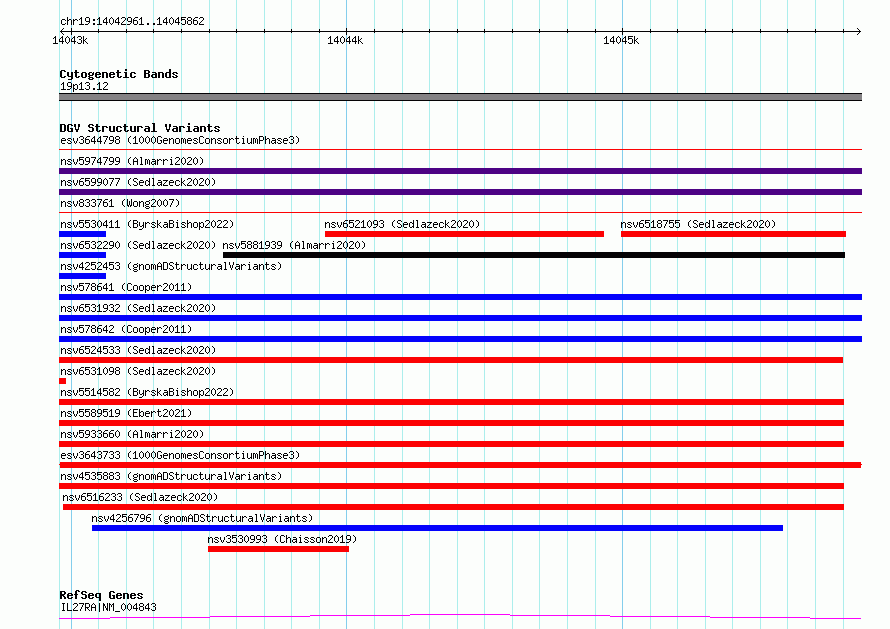This screenshot has width=890, height=629.
Task: Select variant nsv578641 (Cooper2011)
Action: [126, 287]
